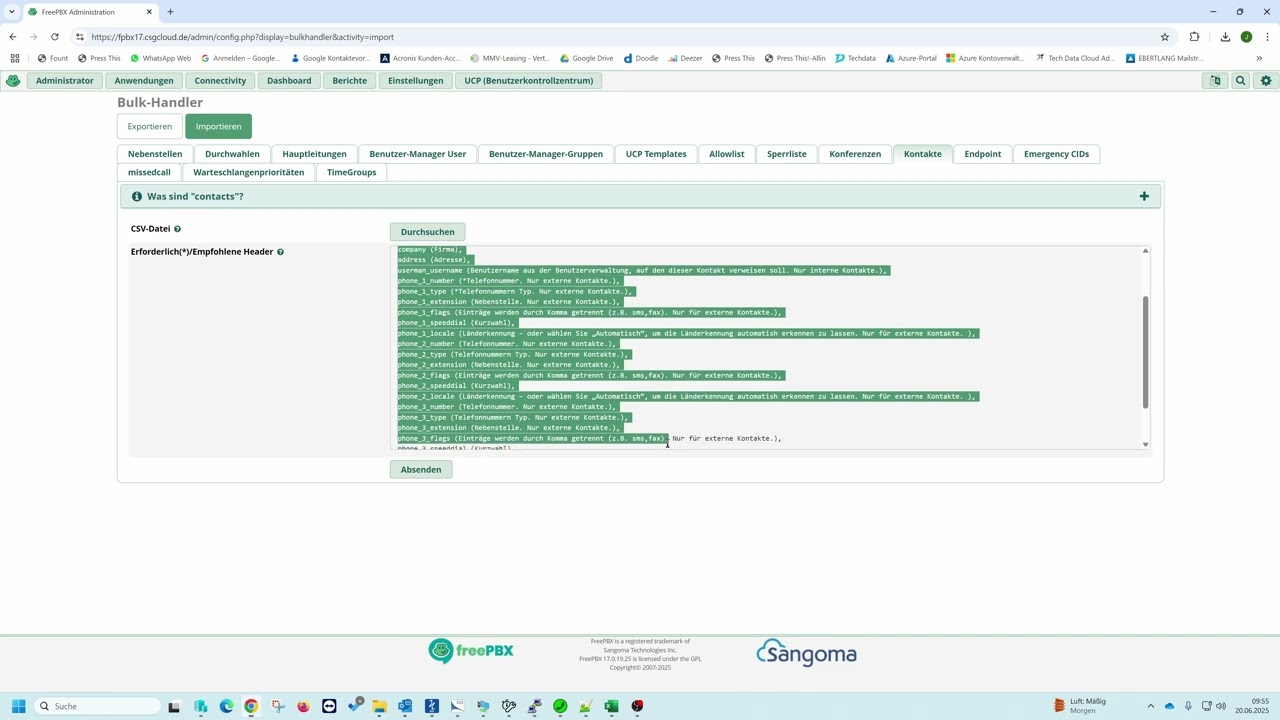
Task: Open Firefox from taskbar
Action: 303,706
